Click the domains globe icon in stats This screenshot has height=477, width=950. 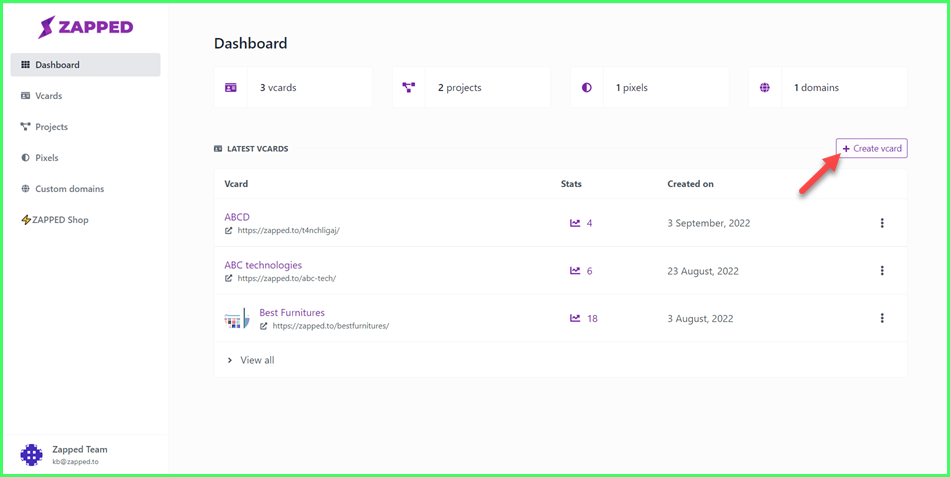pyautogui.click(x=765, y=88)
